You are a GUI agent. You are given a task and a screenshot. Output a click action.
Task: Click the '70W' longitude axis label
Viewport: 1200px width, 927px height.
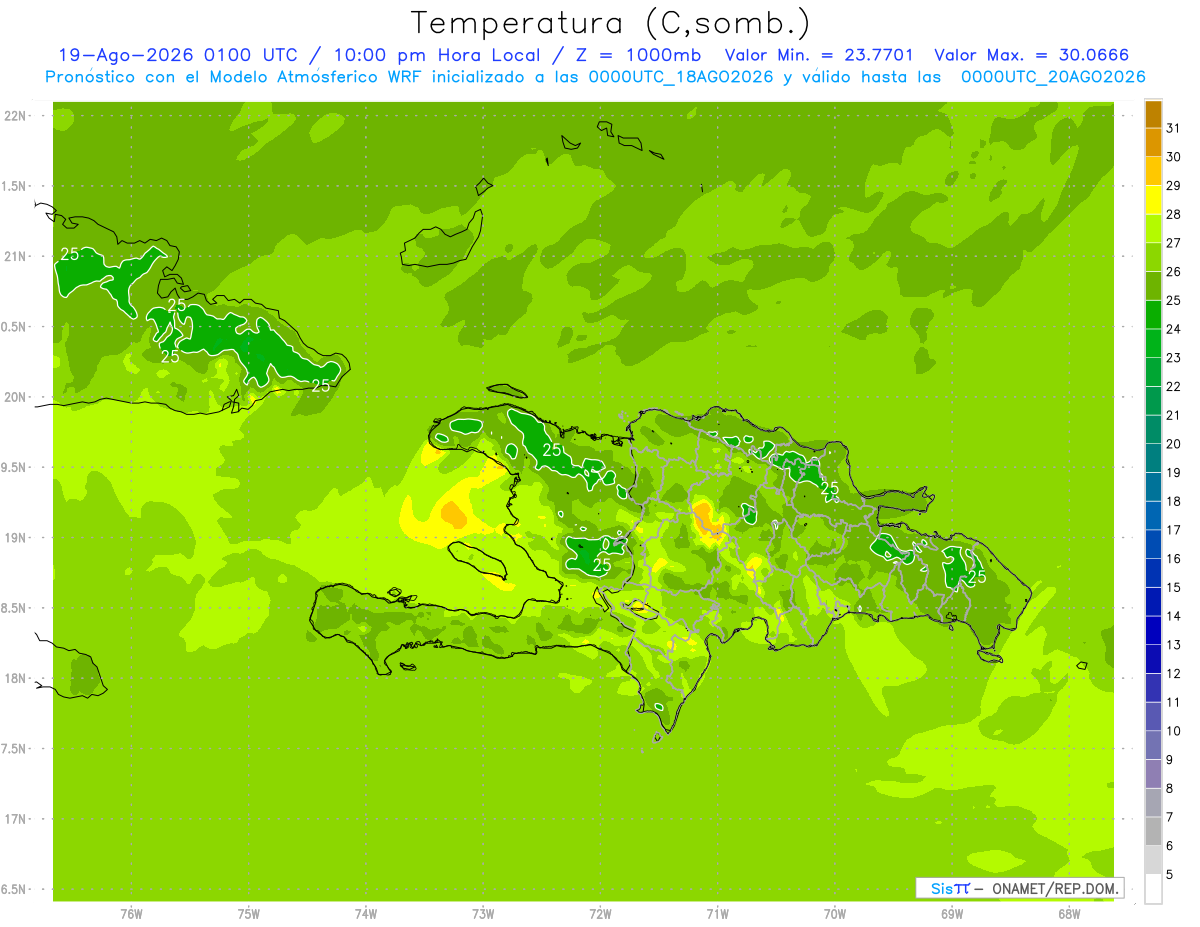[x=835, y=914]
